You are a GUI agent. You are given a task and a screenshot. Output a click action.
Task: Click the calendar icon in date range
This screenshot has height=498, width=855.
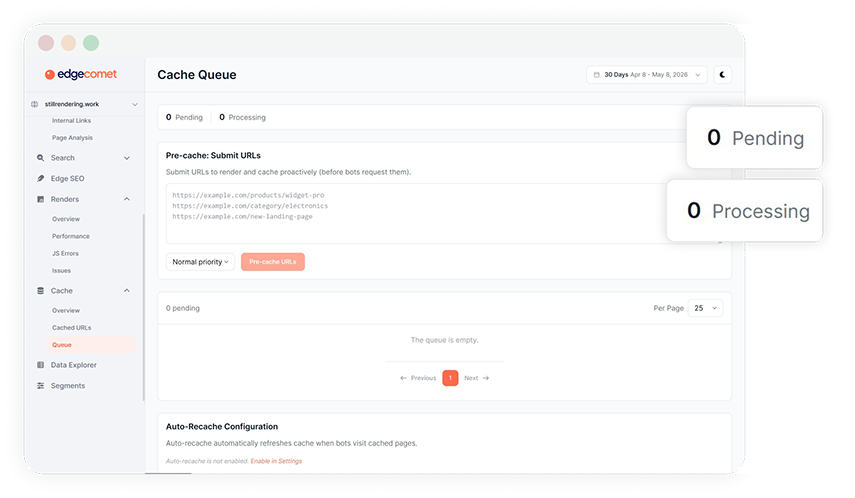tap(597, 75)
